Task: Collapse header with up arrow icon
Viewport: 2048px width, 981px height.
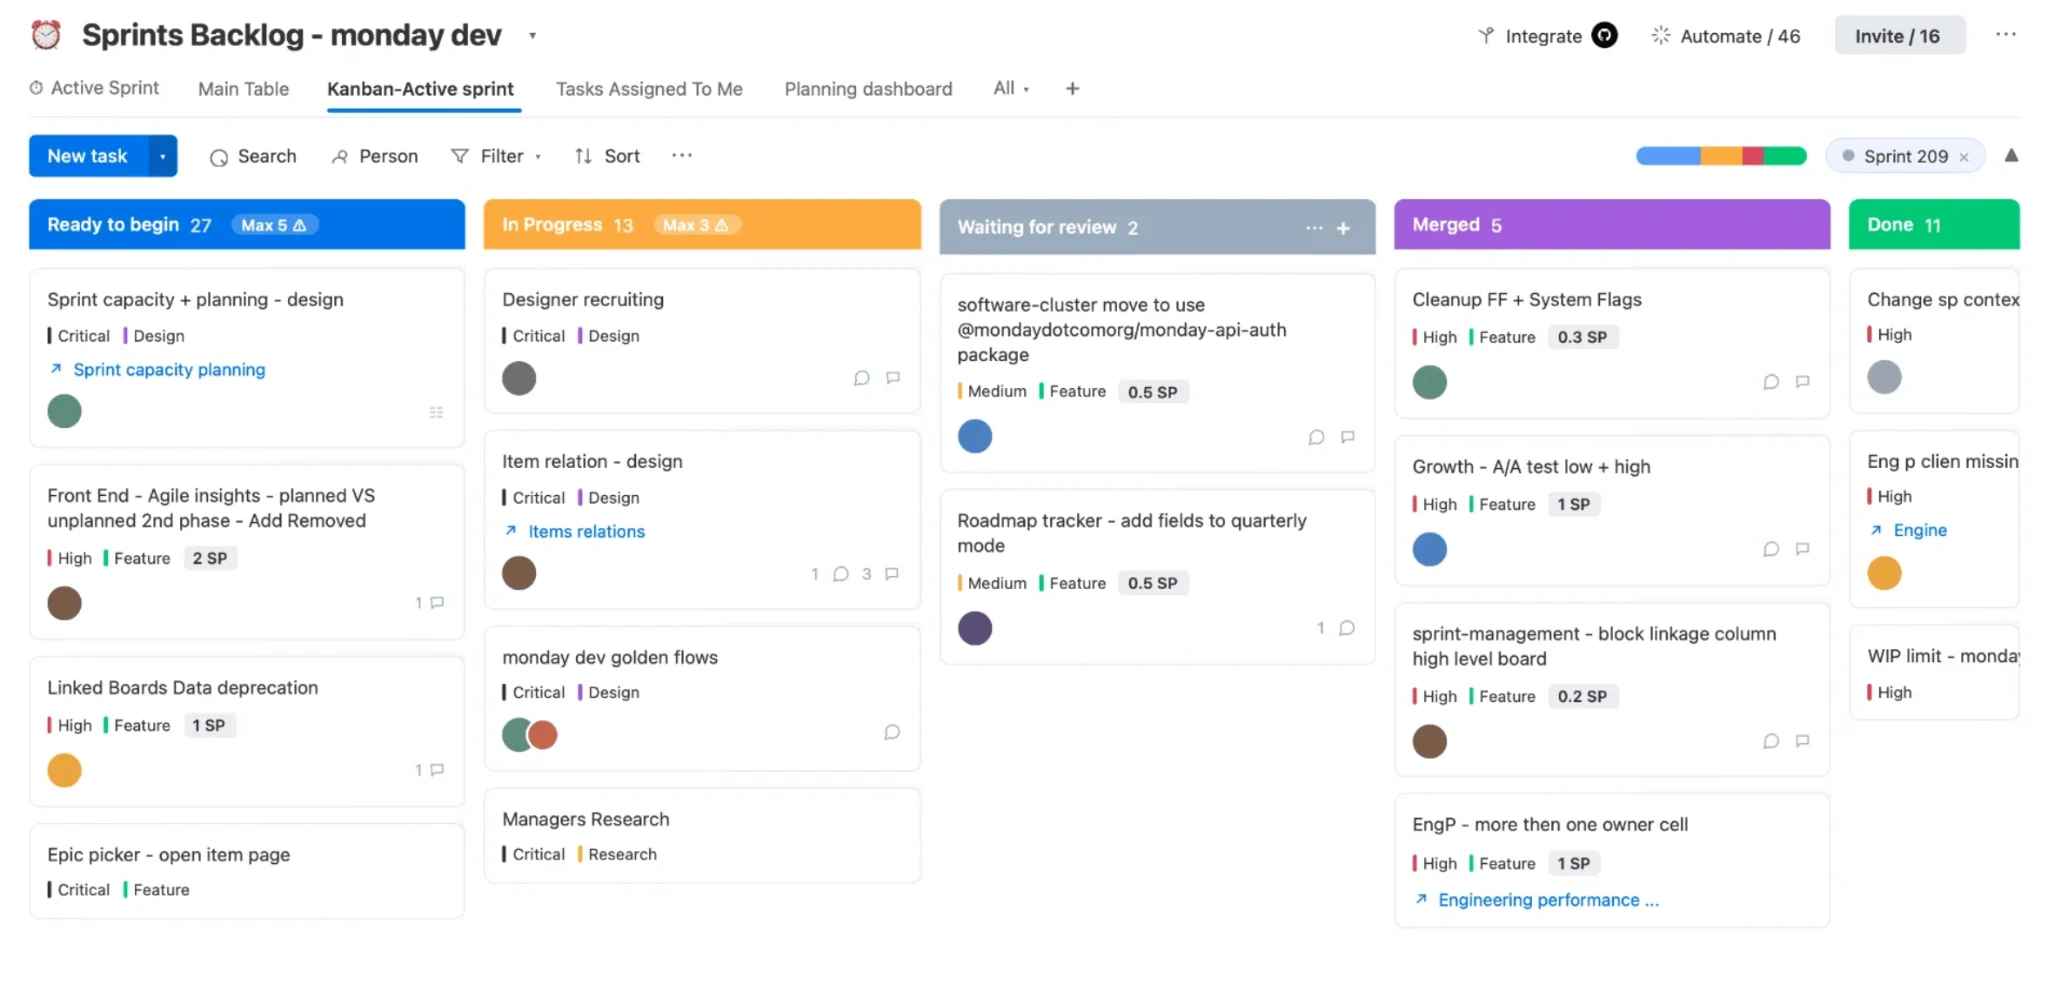Action: [x=2011, y=155]
